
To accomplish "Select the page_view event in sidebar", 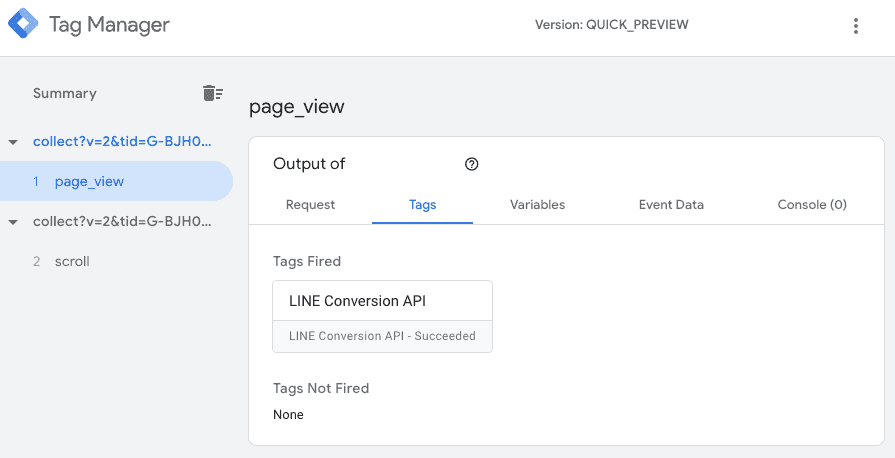I will click(116, 181).
